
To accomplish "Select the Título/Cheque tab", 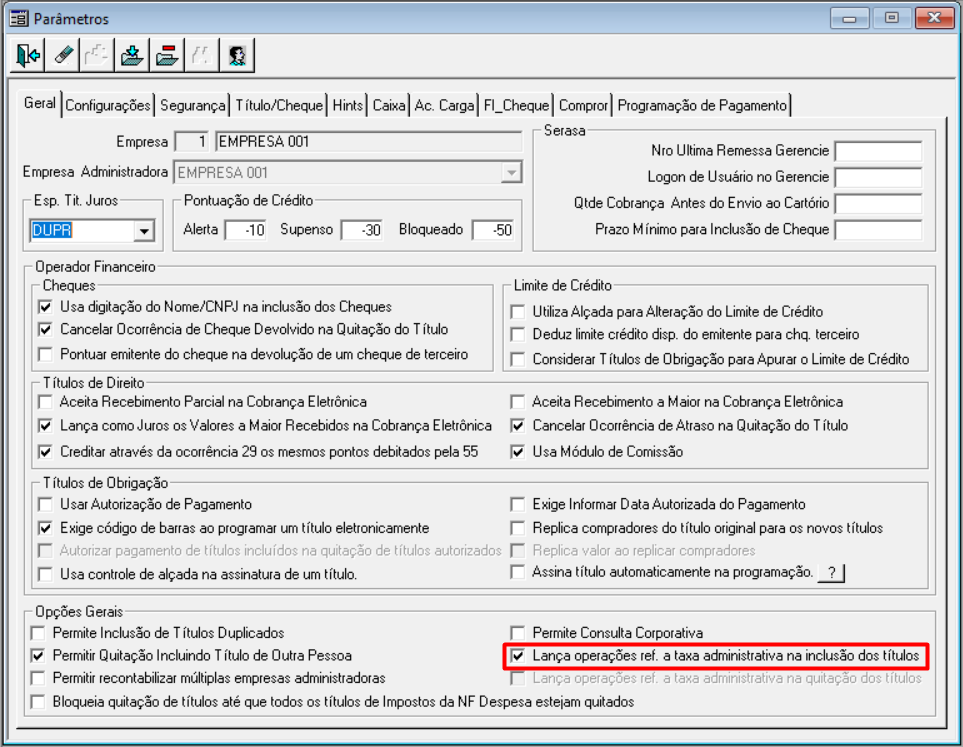I will pos(279,106).
